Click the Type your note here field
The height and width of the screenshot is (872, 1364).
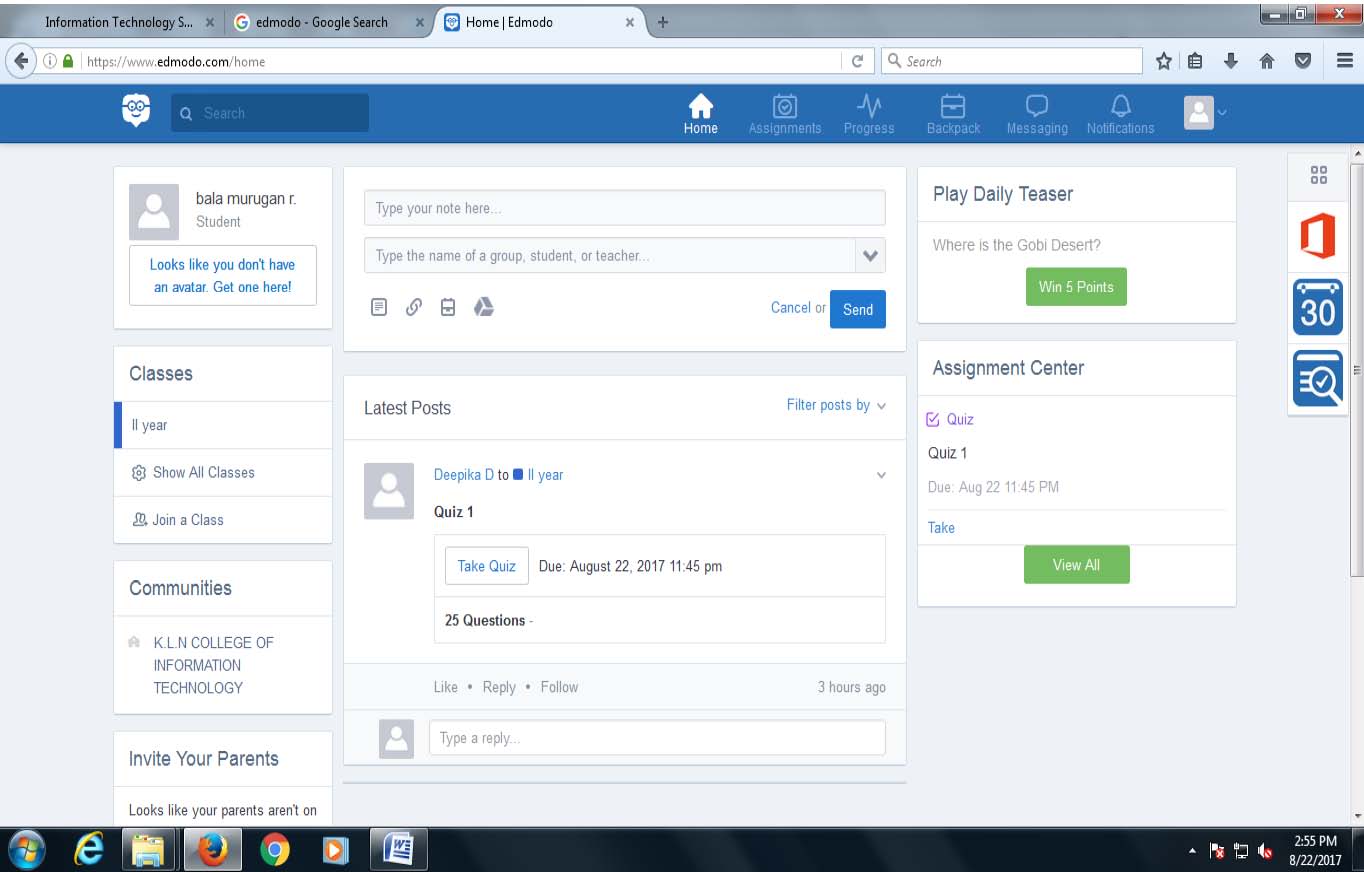tap(624, 208)
